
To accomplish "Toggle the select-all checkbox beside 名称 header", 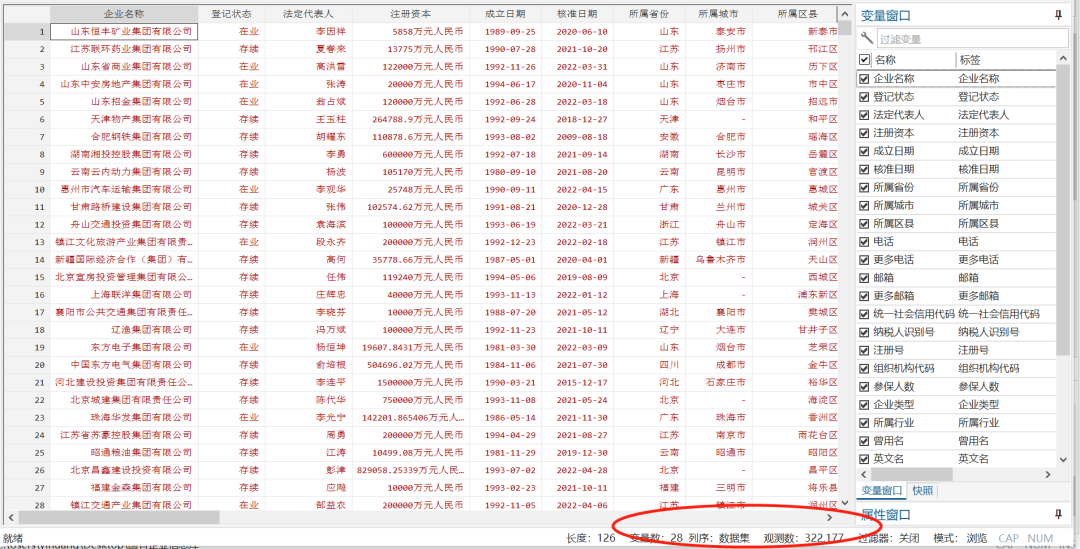I will coord(864,61).
